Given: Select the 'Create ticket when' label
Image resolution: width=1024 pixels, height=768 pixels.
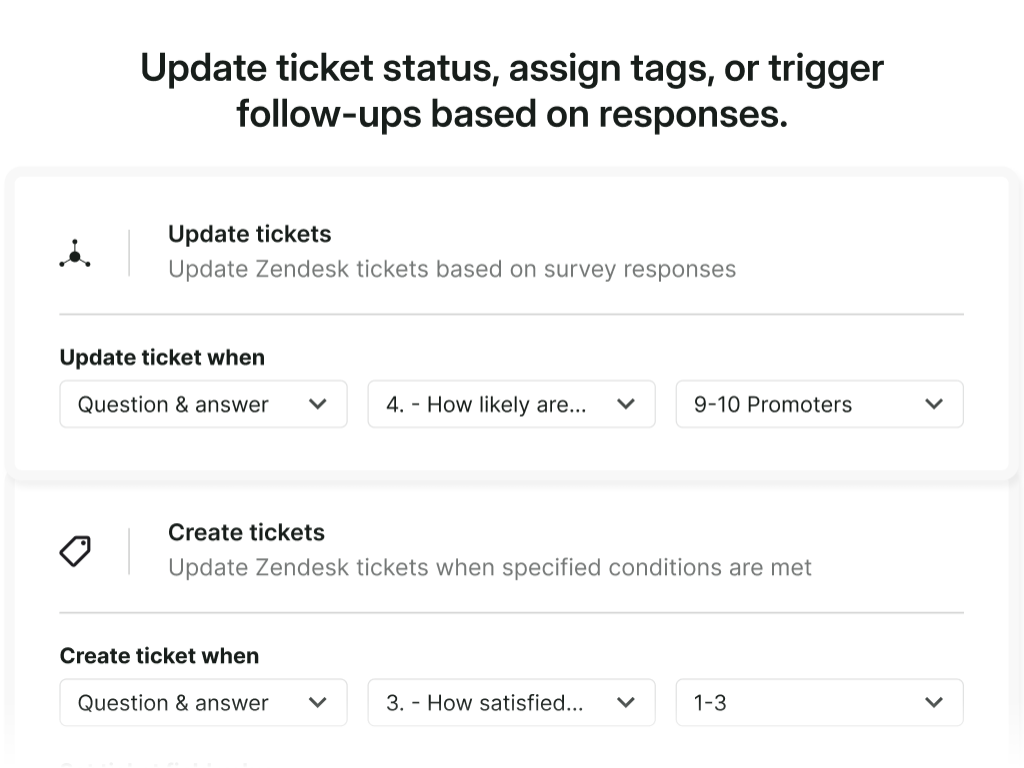Looking at the screenshot, I should click(x=158, y=656).
